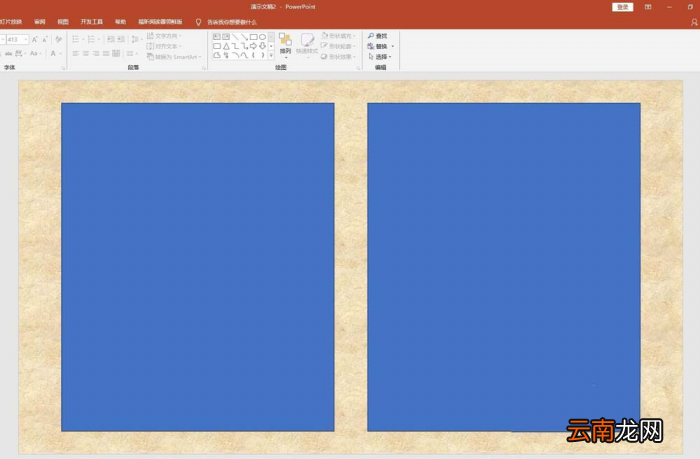This screenshot has width=700, height=459.
Task: Open the Developer (开发工具) tab
Action: pos(92,22)
